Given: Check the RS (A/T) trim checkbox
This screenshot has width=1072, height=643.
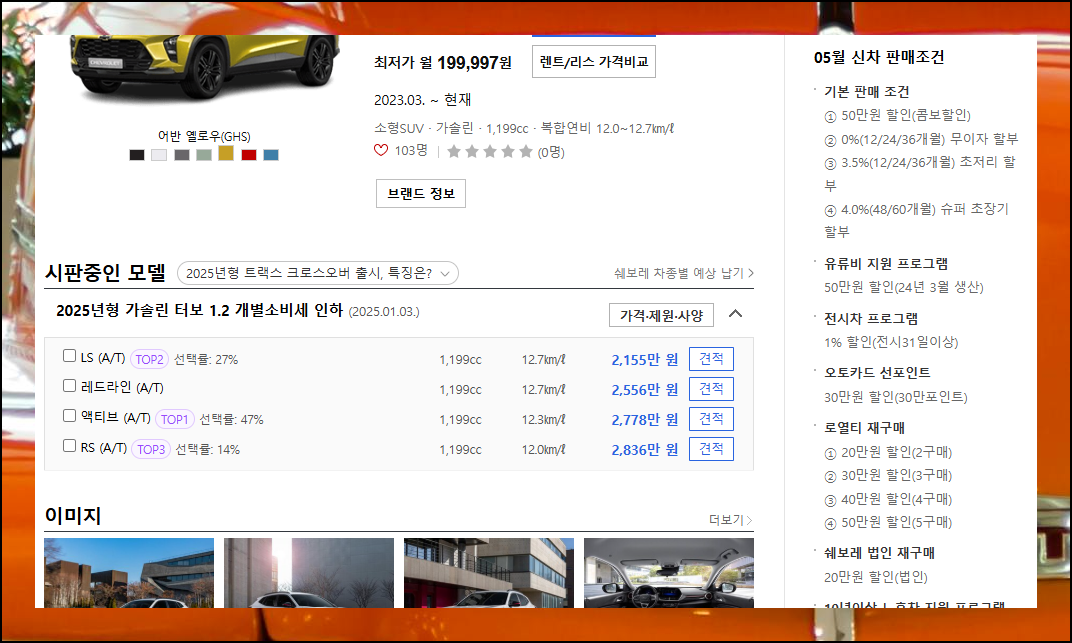Looking at the screenshot, I should (x=69, y=446).
